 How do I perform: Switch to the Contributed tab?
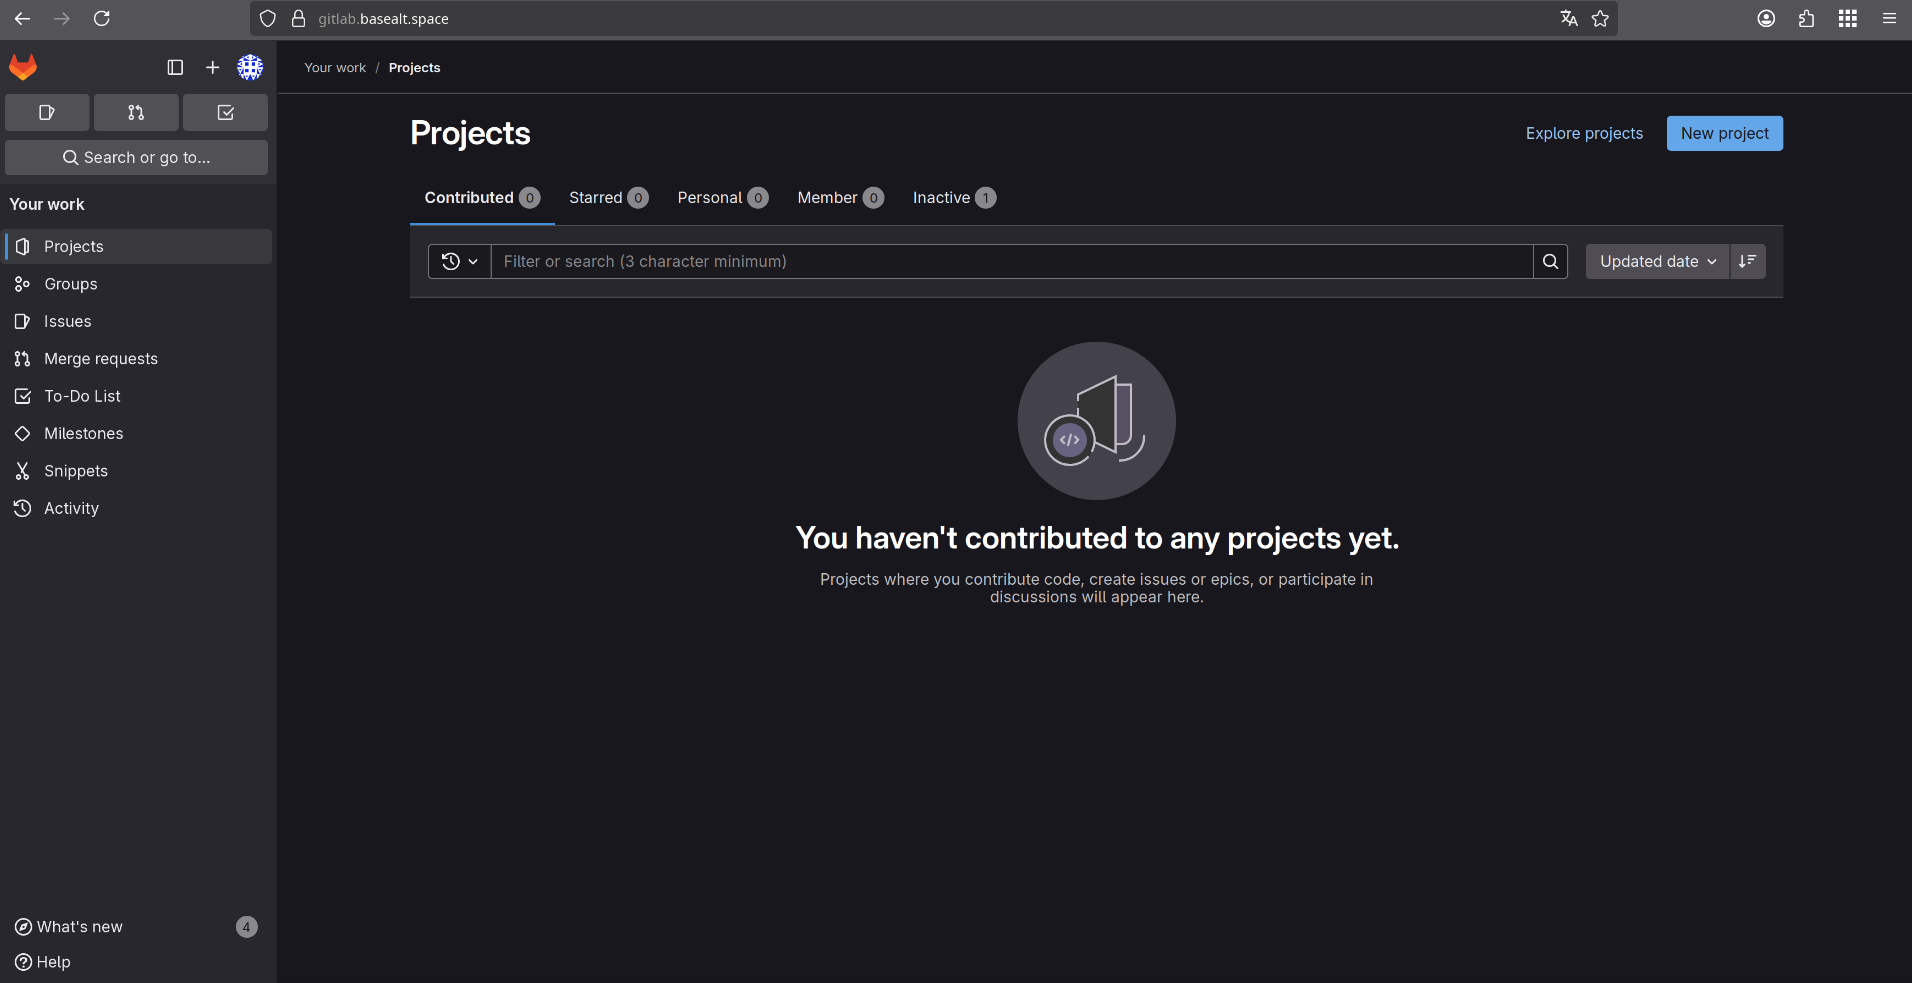coord(482,198)
